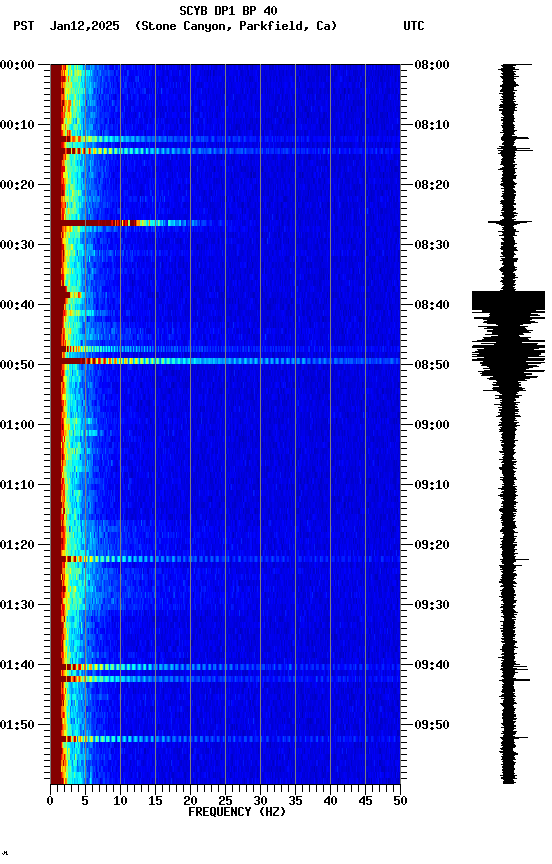Click the 08:10 UTC time label
The image size is (552, 864).
point(432,125)
